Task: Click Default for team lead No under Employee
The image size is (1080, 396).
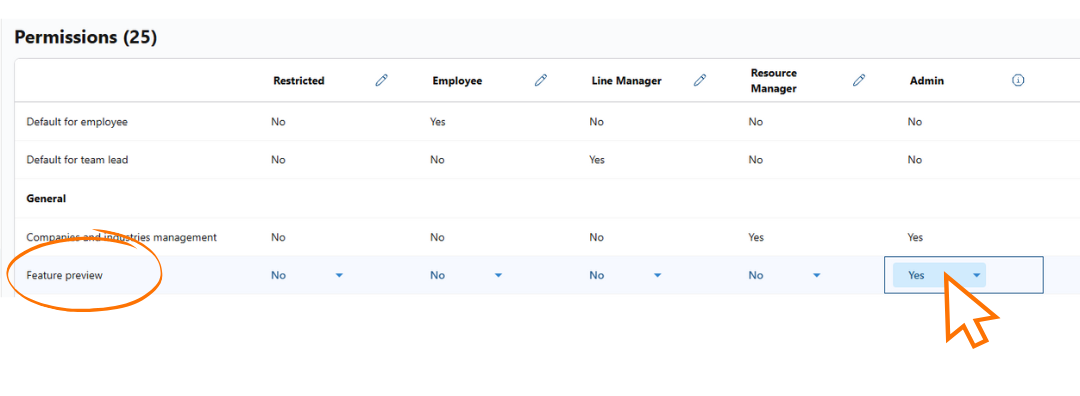Action: click(x=437, y=160)
